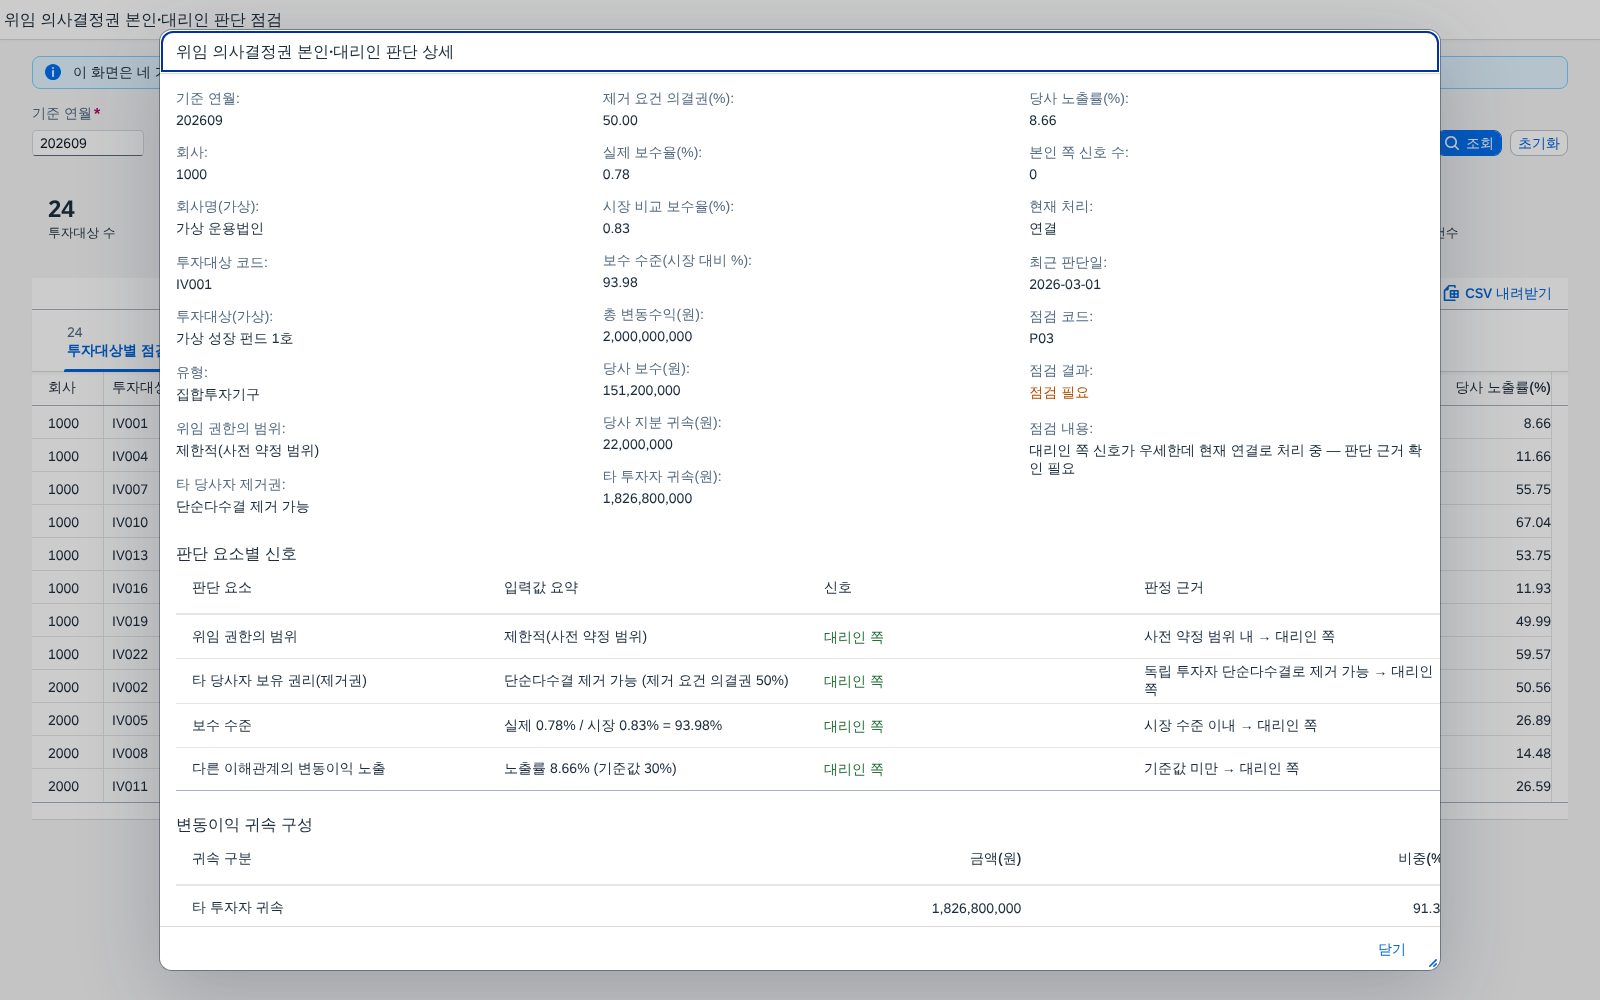
Task: Select the 위임 권한의 범위 signal row
Action: (x=808, y=636)
